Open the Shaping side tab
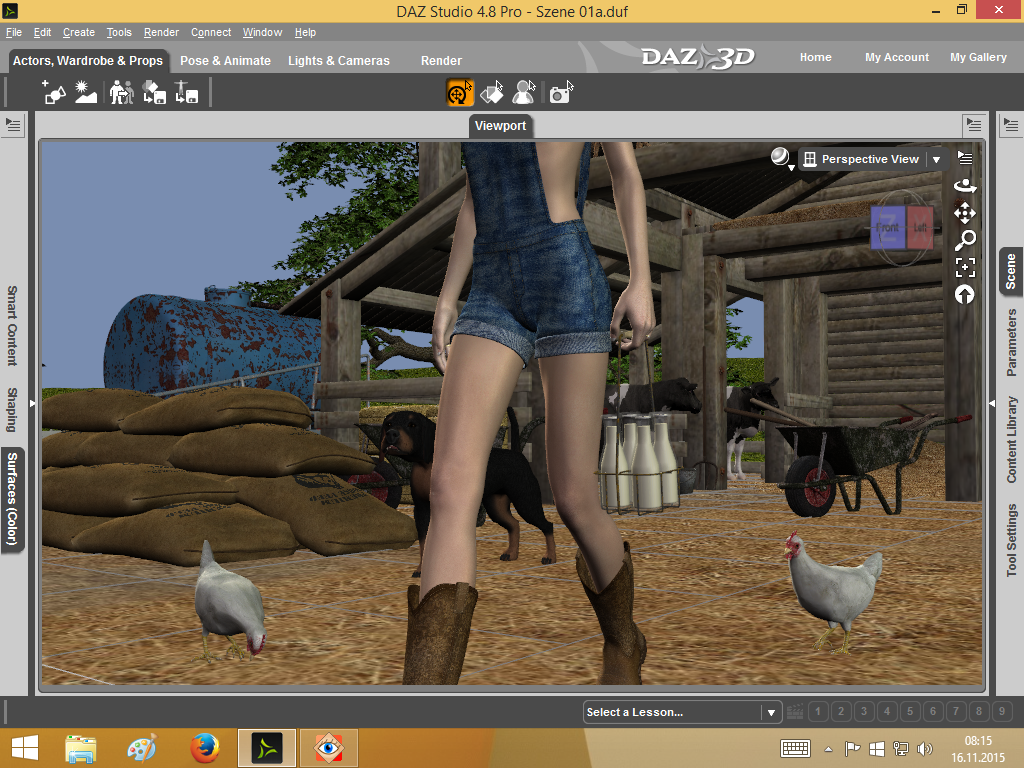 tap(12, 409)
